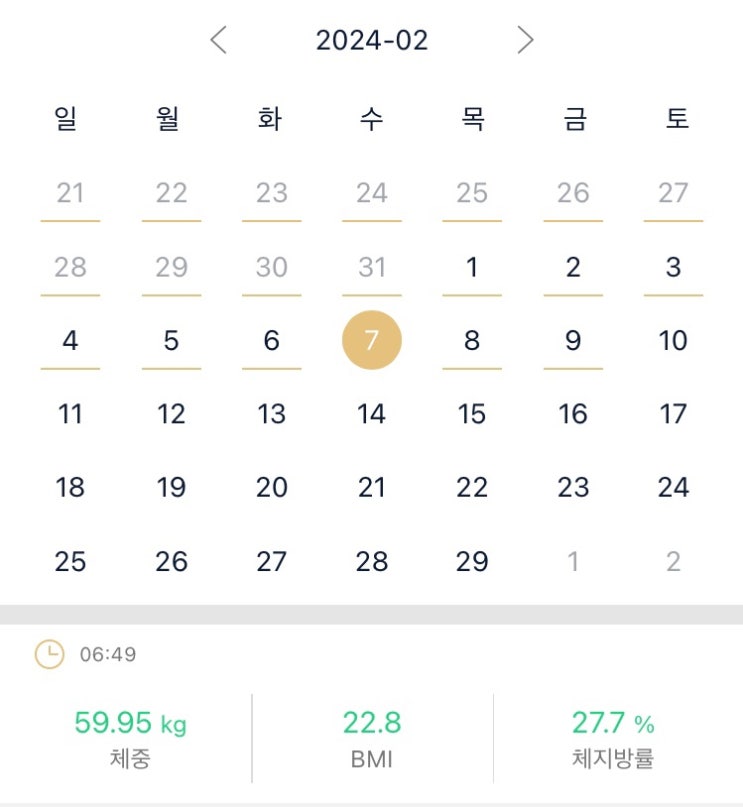
Task: Select February 20 on the calendar
Action: point(272,487)
